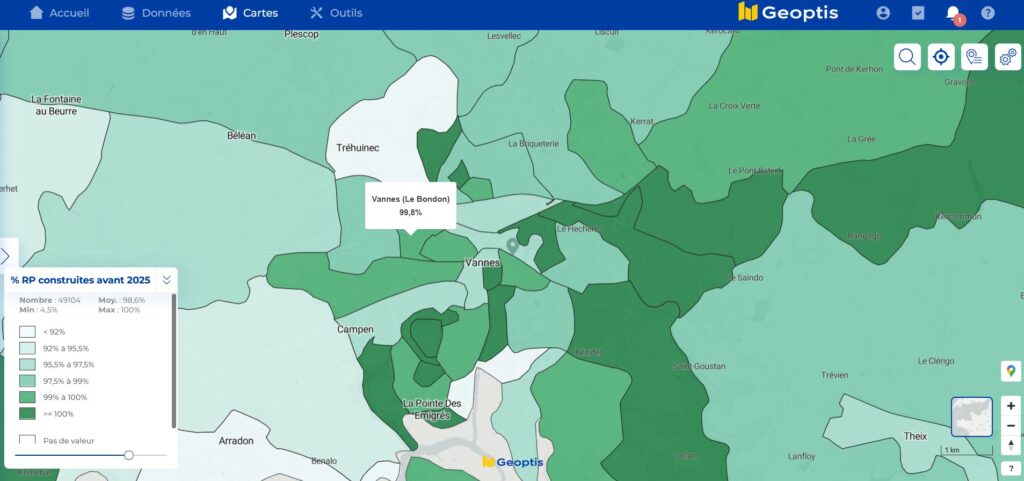Viewport: 1024px width, 481px height.
Task: Click the 95,5% à 97,5% legend swatch
Action: click(x=27, y=364)
